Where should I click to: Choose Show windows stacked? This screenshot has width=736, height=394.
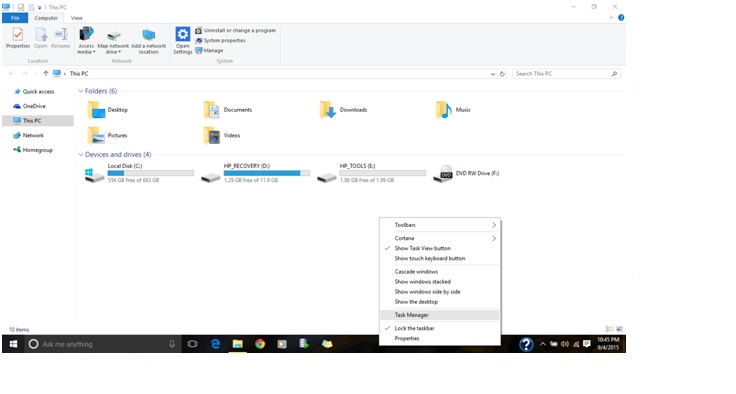click(x=440, y=282)
